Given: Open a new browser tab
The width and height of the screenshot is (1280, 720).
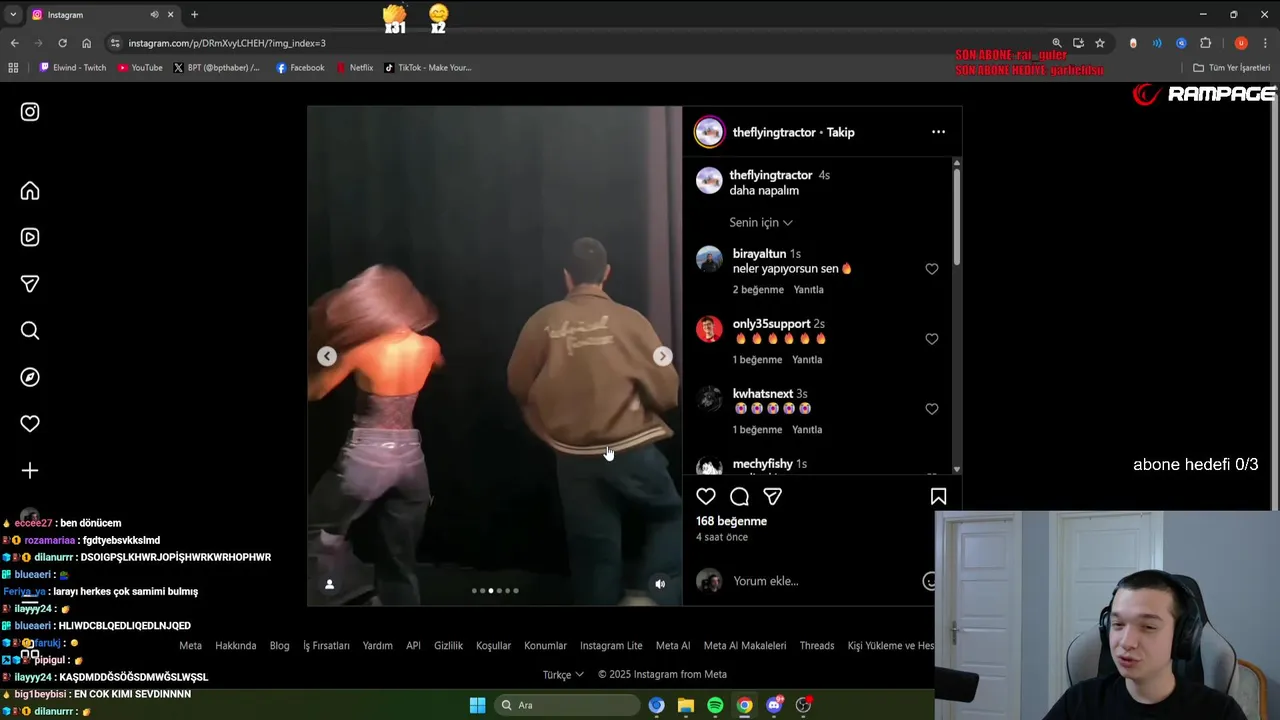Looking at the screenshot, I should (x=194, y=15).
